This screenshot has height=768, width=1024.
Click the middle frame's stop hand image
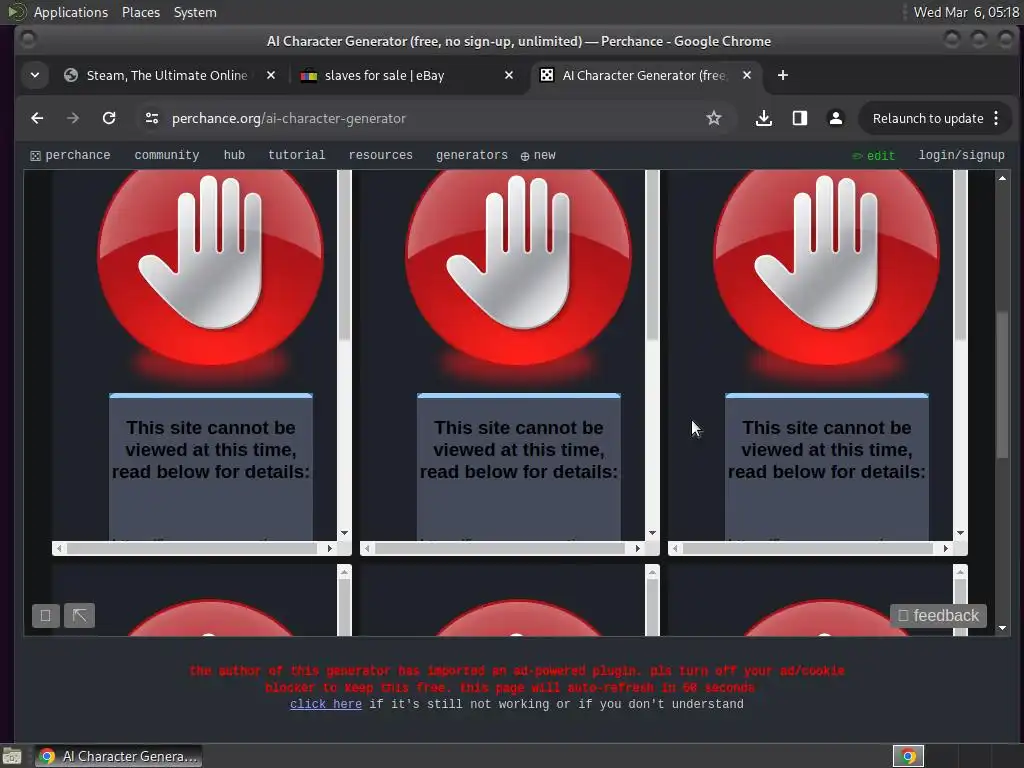519,268
